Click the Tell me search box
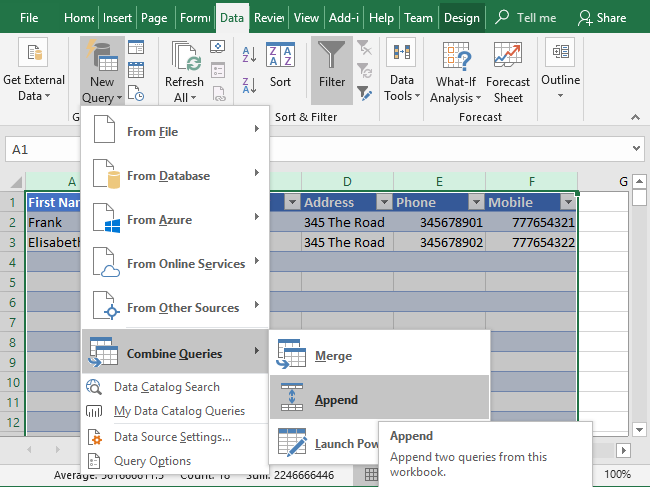 click(526, 18)
